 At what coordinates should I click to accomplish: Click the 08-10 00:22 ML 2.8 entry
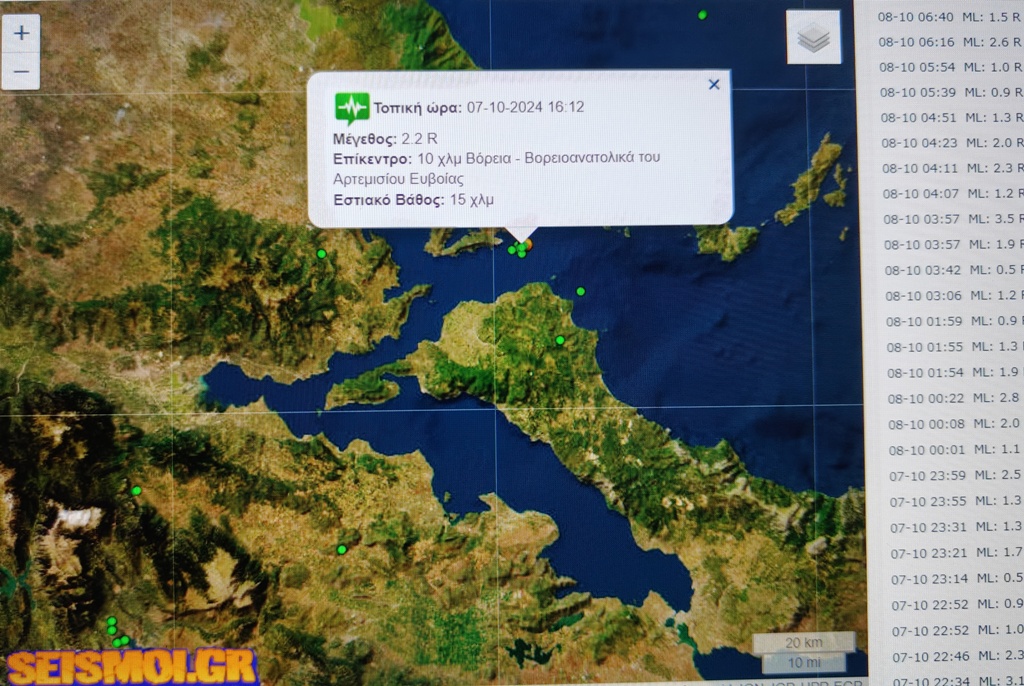click(950, 397)
